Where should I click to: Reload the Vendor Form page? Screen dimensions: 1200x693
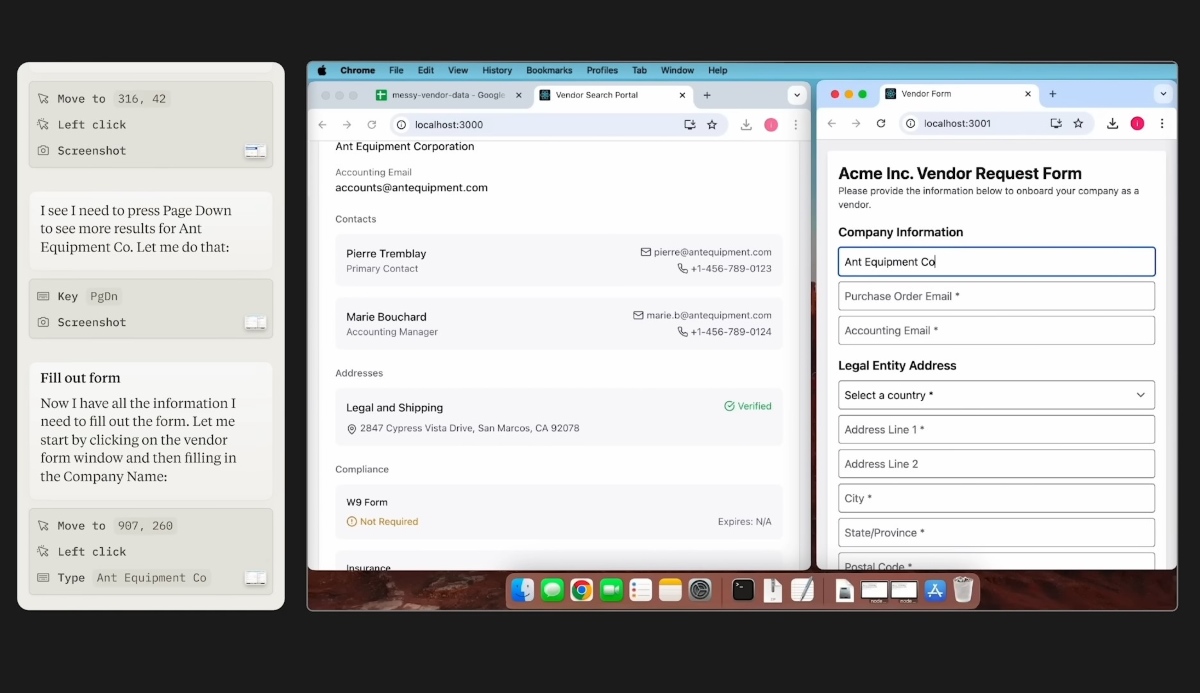tap(881, 123)
